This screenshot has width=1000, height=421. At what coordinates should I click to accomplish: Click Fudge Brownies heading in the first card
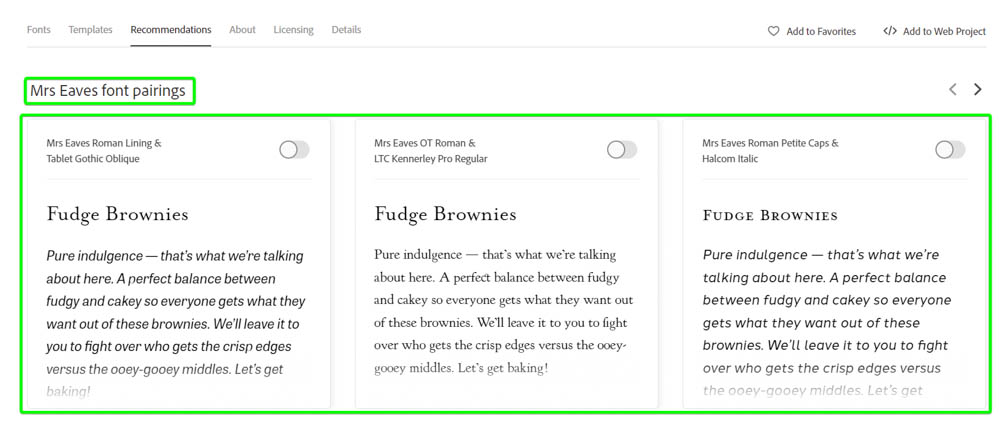(x=117, y=214)
